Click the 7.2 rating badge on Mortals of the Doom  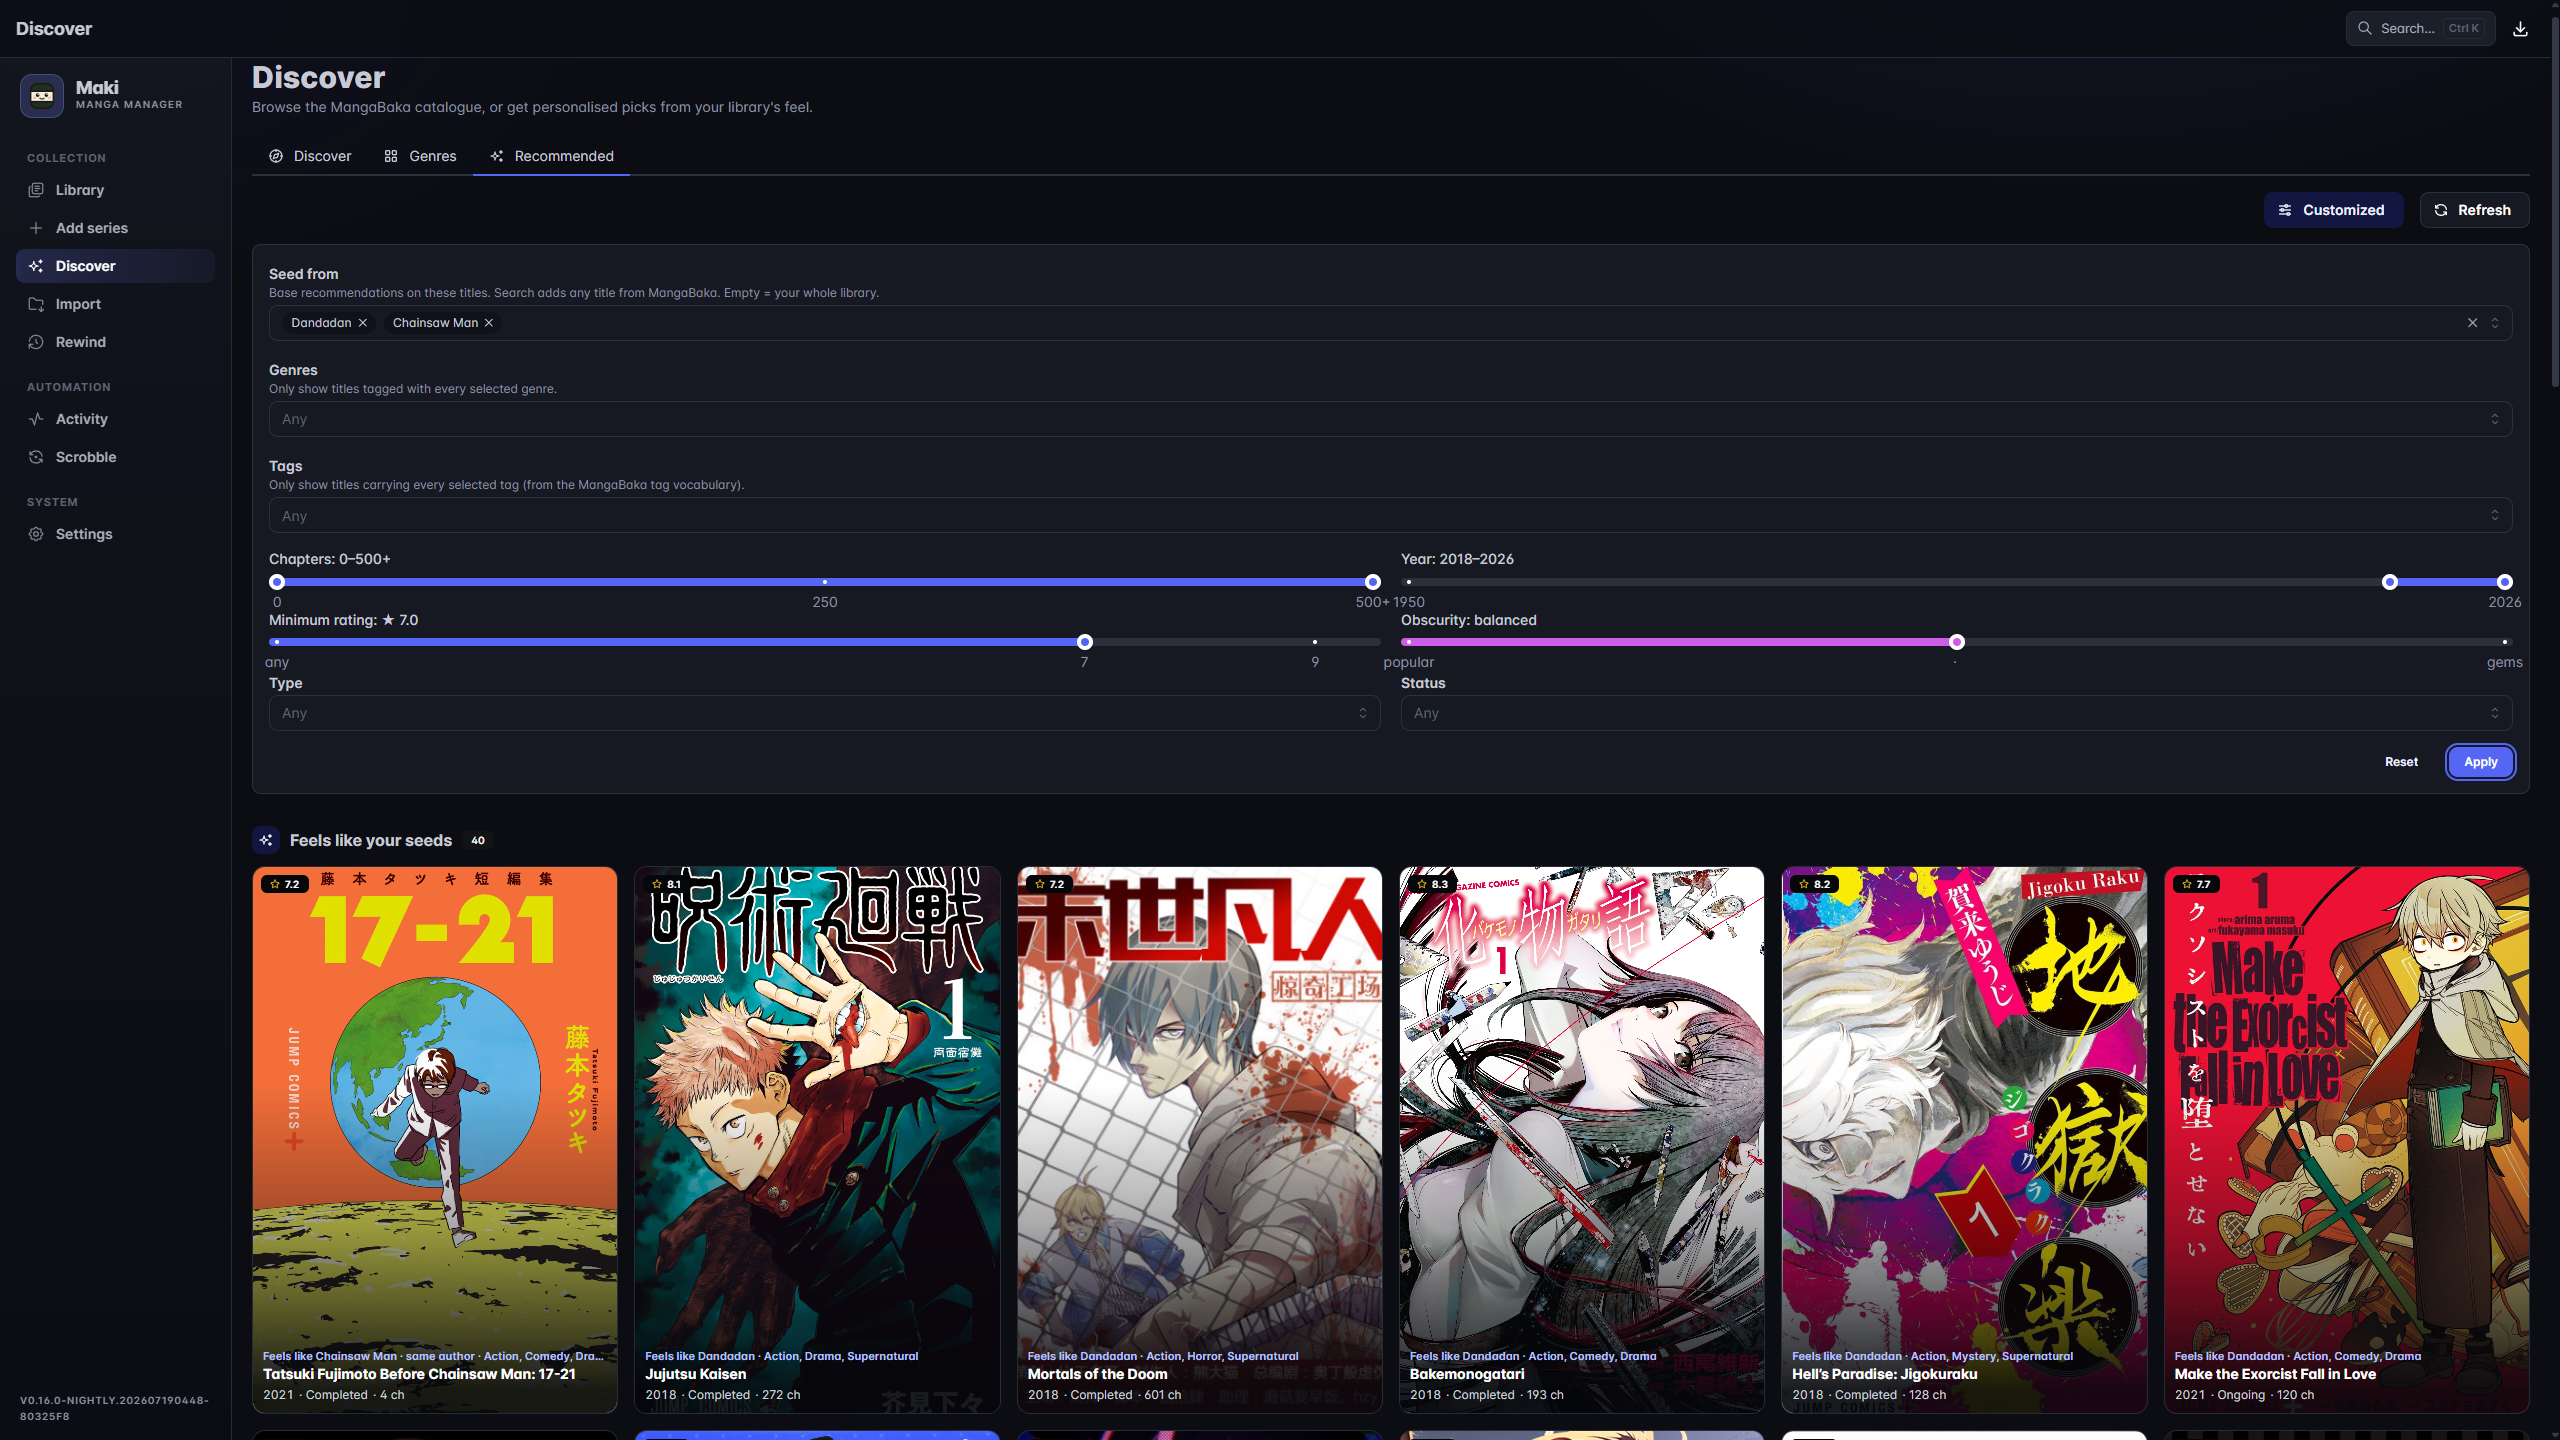coord(1049,884)
